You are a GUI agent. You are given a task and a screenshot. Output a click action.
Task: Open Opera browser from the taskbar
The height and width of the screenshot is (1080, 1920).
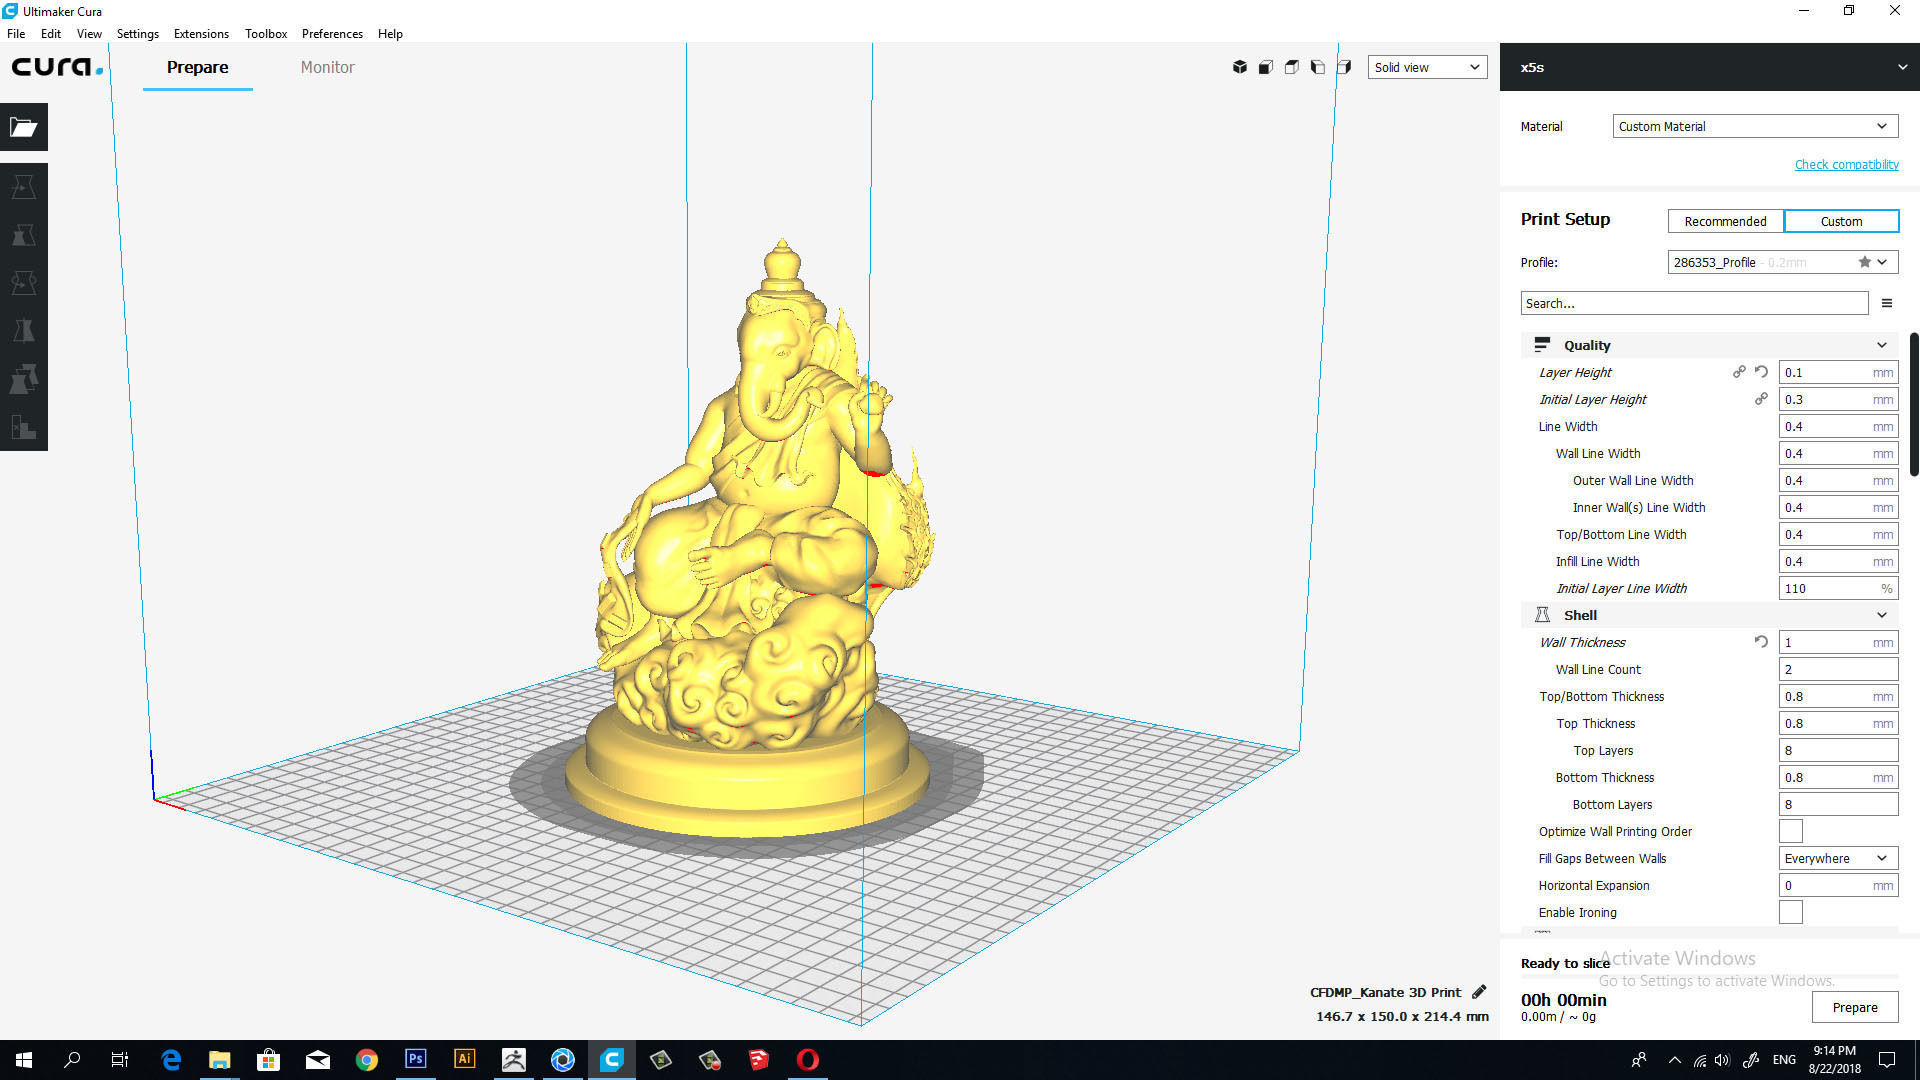(807, 1059)
